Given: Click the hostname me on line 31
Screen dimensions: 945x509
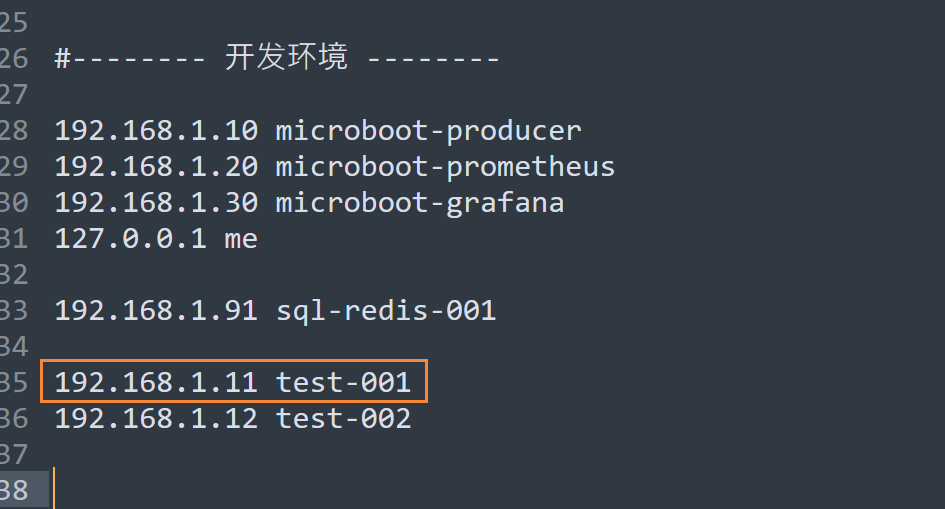Looking at the screenshot, I should (x=241, y=240).
